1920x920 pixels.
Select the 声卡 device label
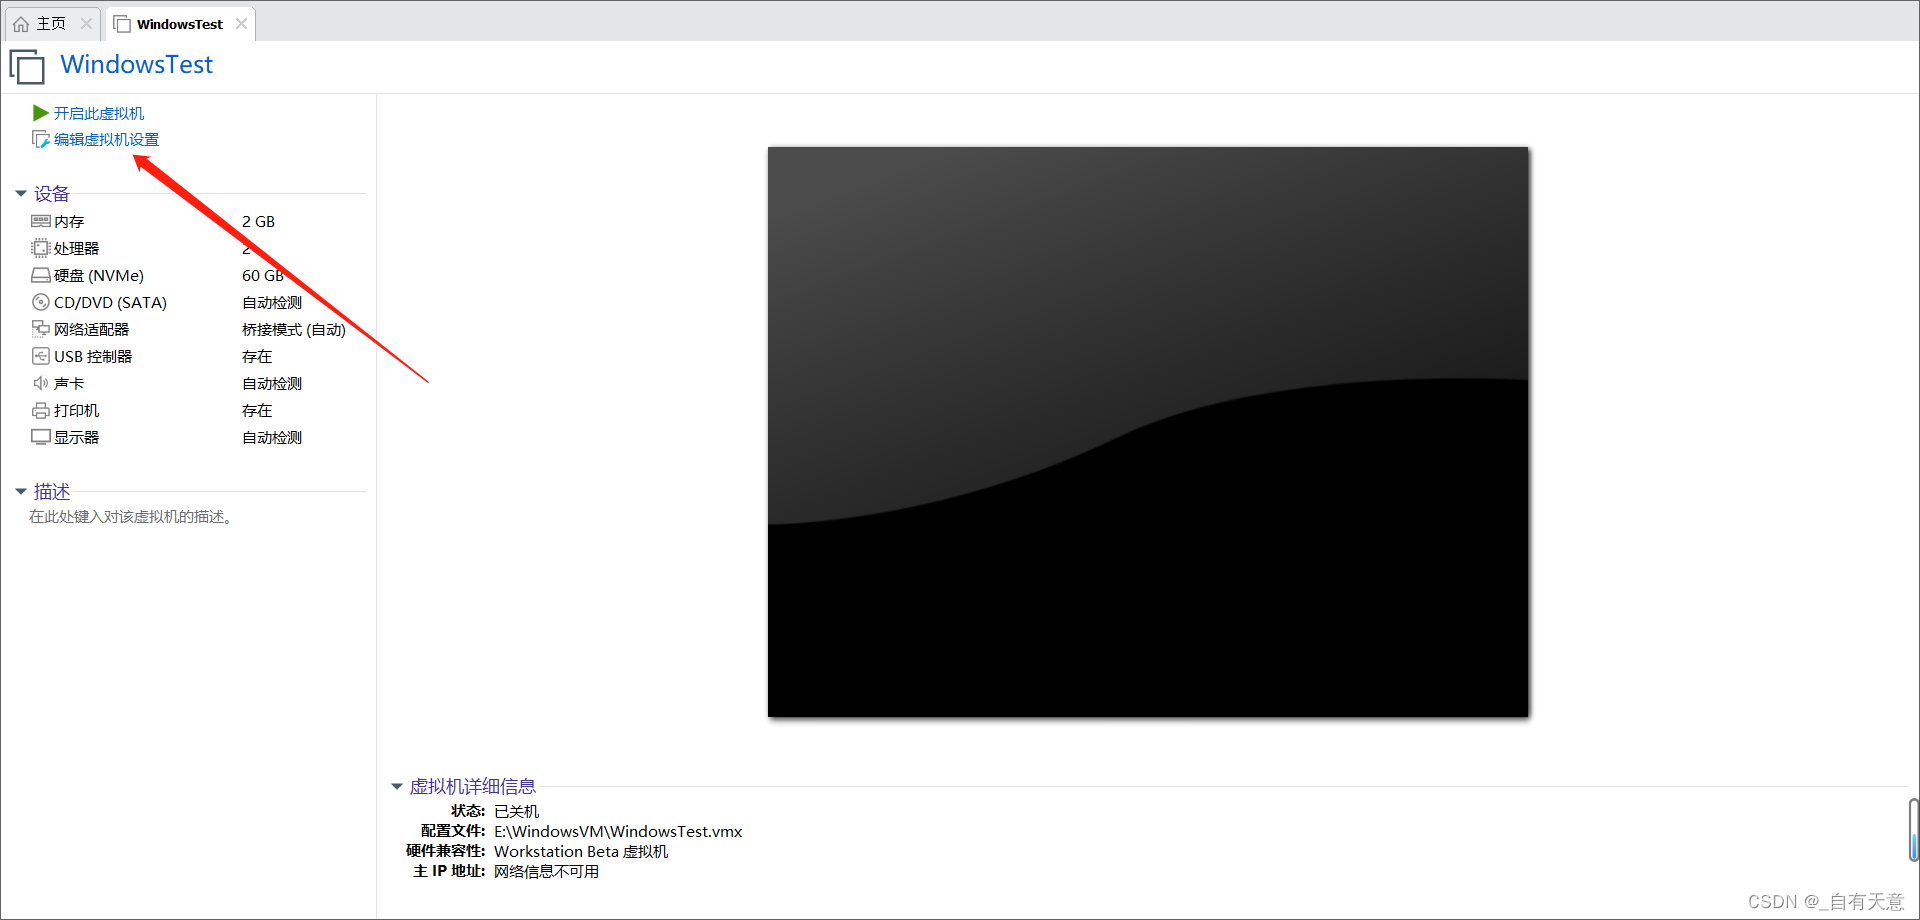coord(69,383)
